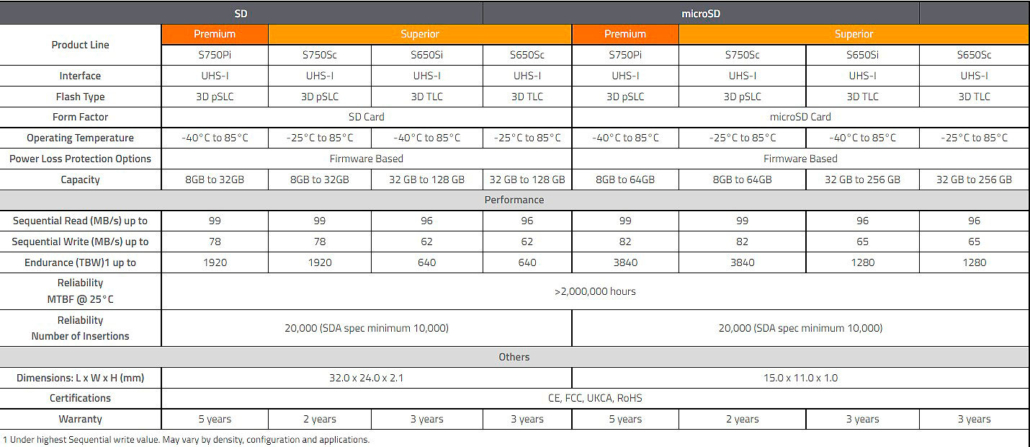Screen dimensions: 1030x447
Task: Select the 'microSD Card' form factor cell
Action: click(x=801, y=117)
